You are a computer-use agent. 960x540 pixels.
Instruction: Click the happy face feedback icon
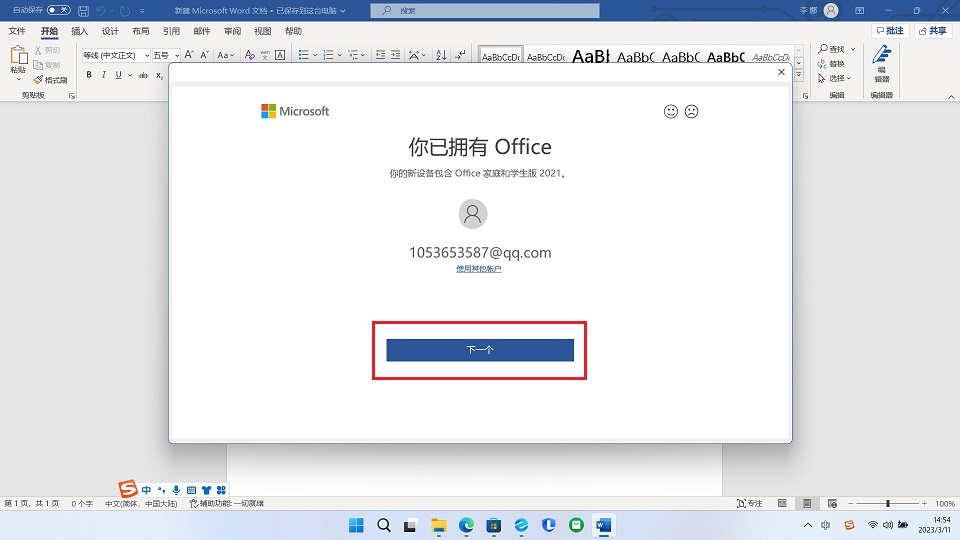(671, 112)
